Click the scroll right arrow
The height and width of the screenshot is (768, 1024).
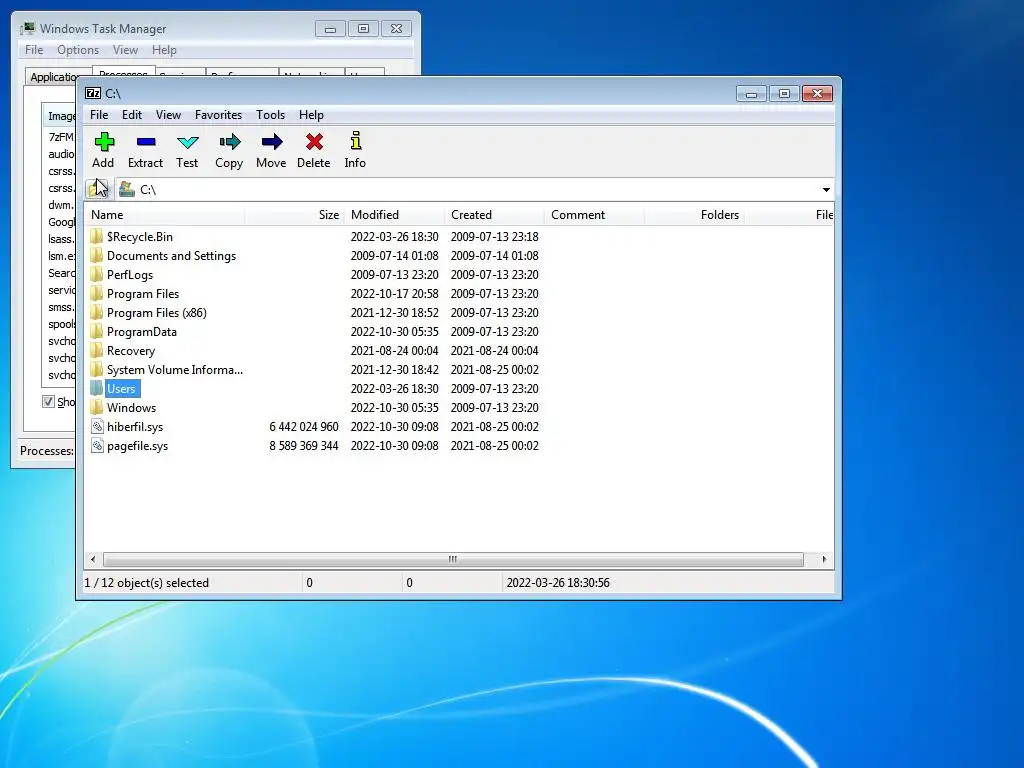click(x=824, y=560)
